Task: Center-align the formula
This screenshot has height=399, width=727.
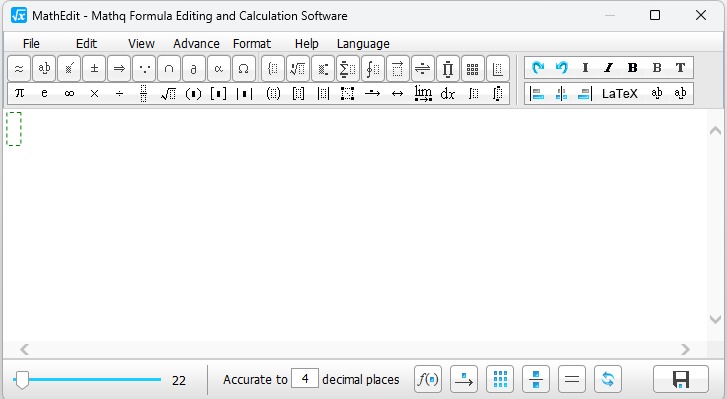Action: (x=561, y=94)
